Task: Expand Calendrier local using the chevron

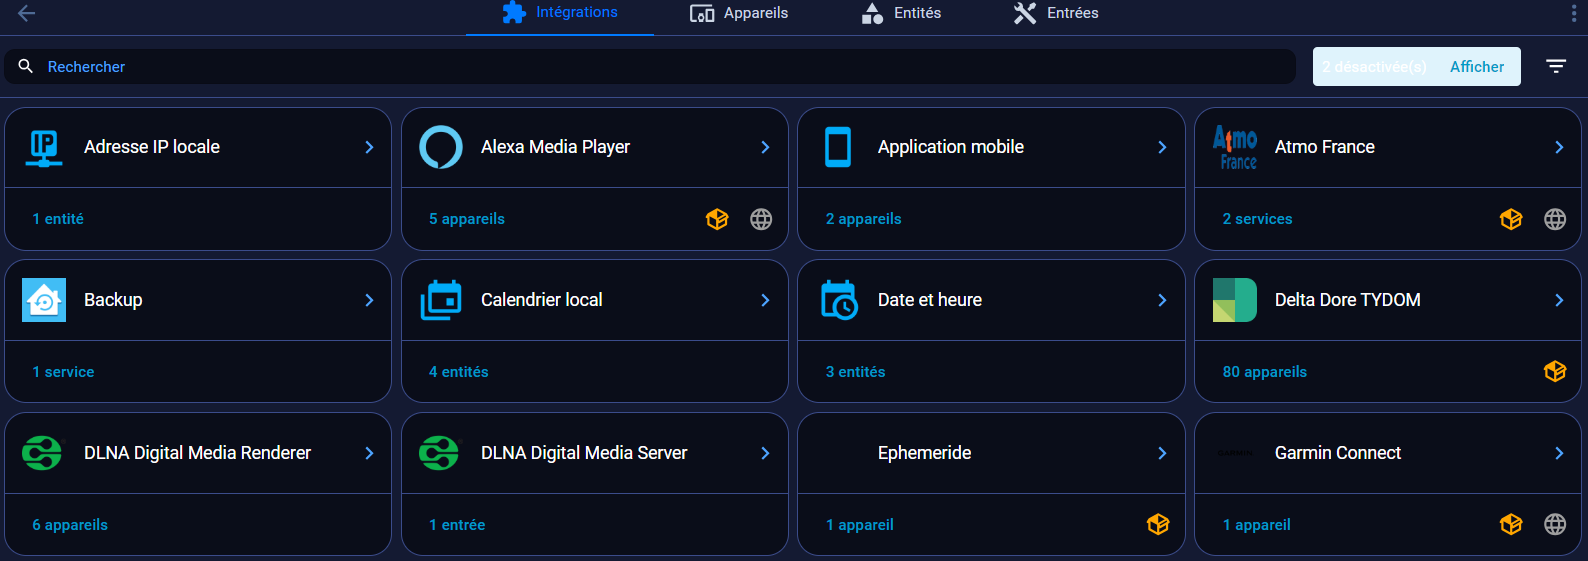Action: (x=765, y=300)
